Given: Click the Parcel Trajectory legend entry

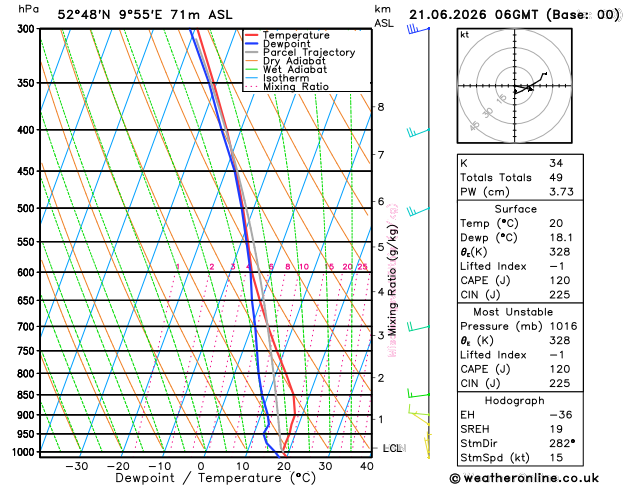Looking at the screenshot, I should click(300, 52).
